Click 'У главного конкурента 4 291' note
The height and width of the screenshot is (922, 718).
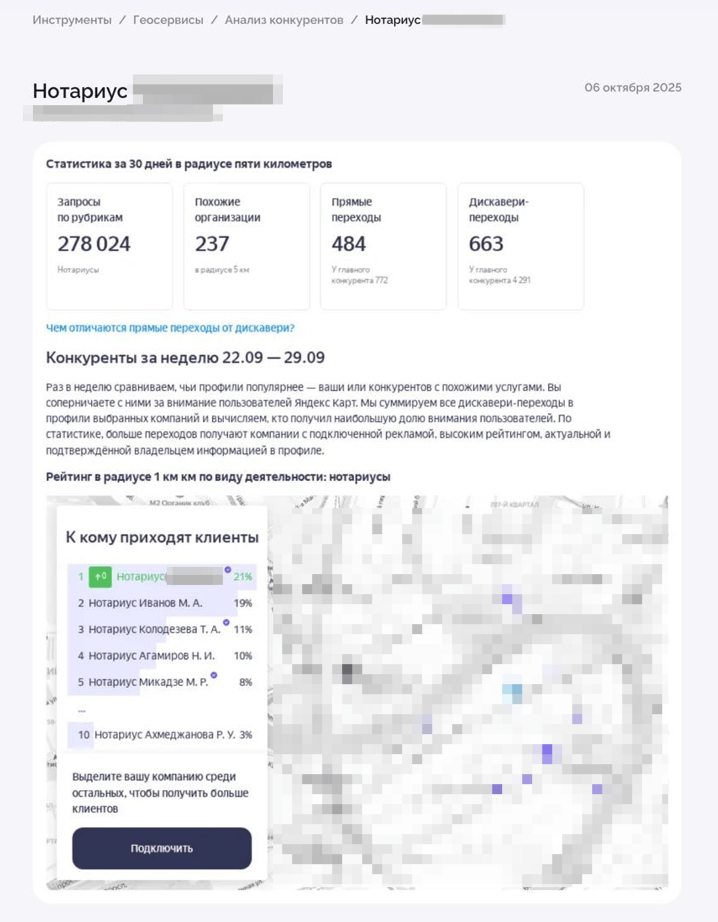[x=500, y=275]
